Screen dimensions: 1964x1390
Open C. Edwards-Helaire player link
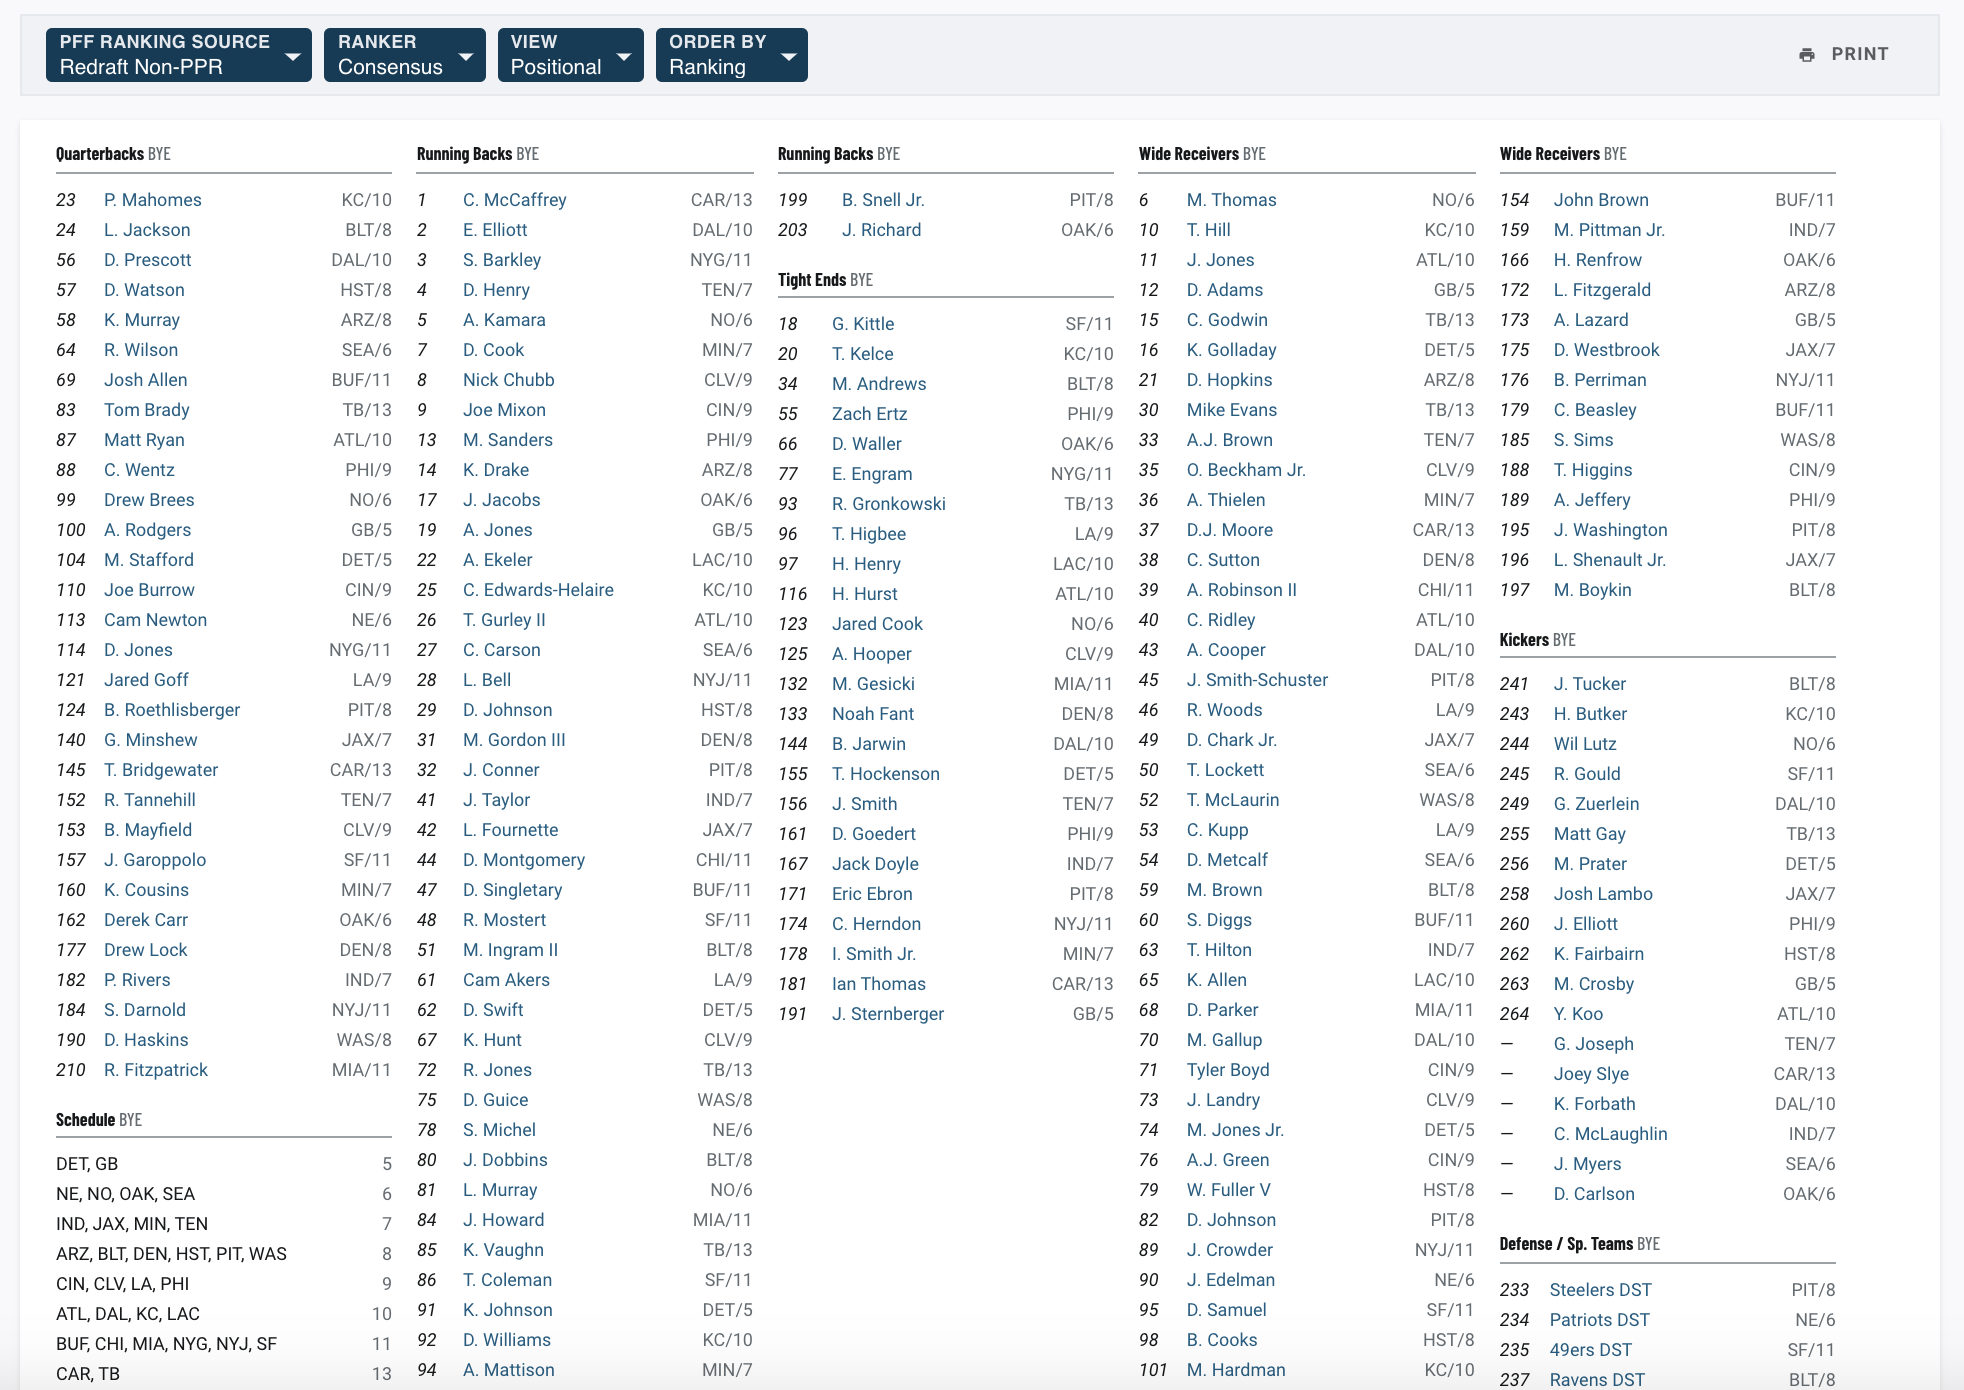point(538,590)
